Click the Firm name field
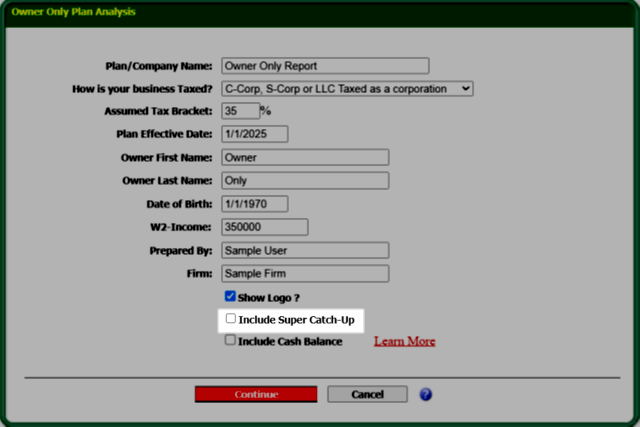This screenshot has height=427, width=640. [x=304, y=273]
